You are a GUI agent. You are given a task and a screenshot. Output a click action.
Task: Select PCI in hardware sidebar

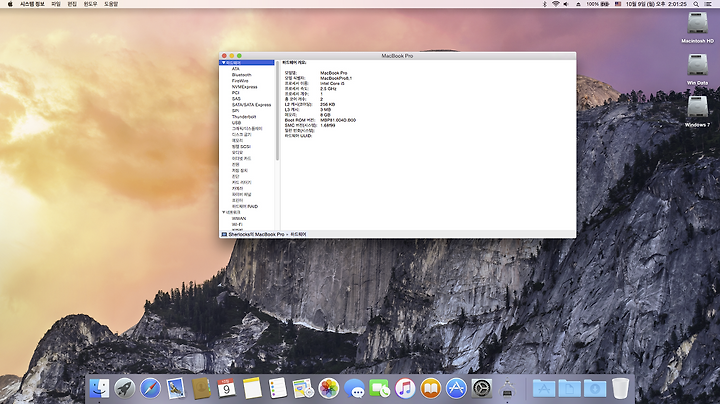(x=236, y=93)
